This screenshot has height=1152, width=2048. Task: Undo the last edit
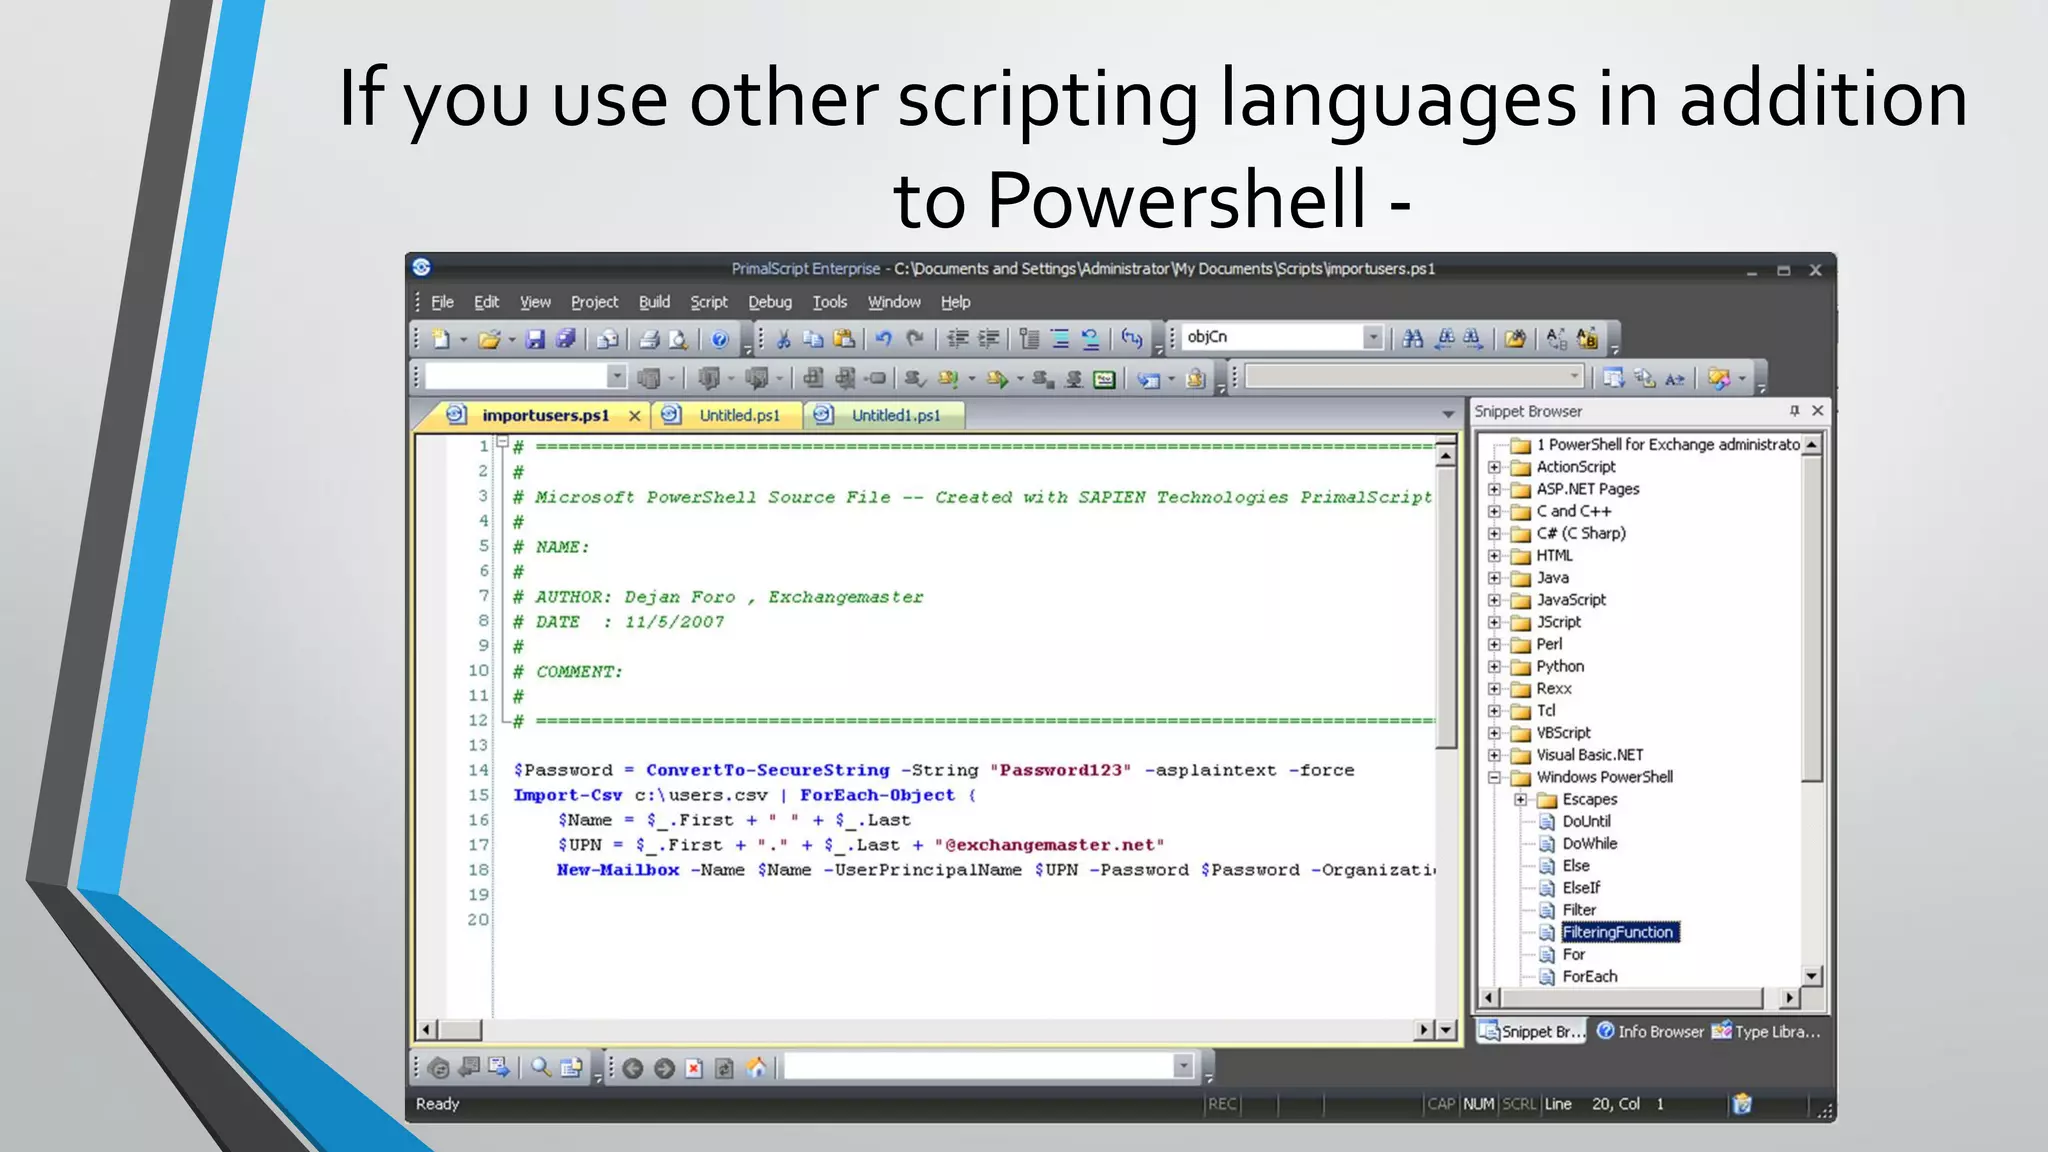click(884, 339)
